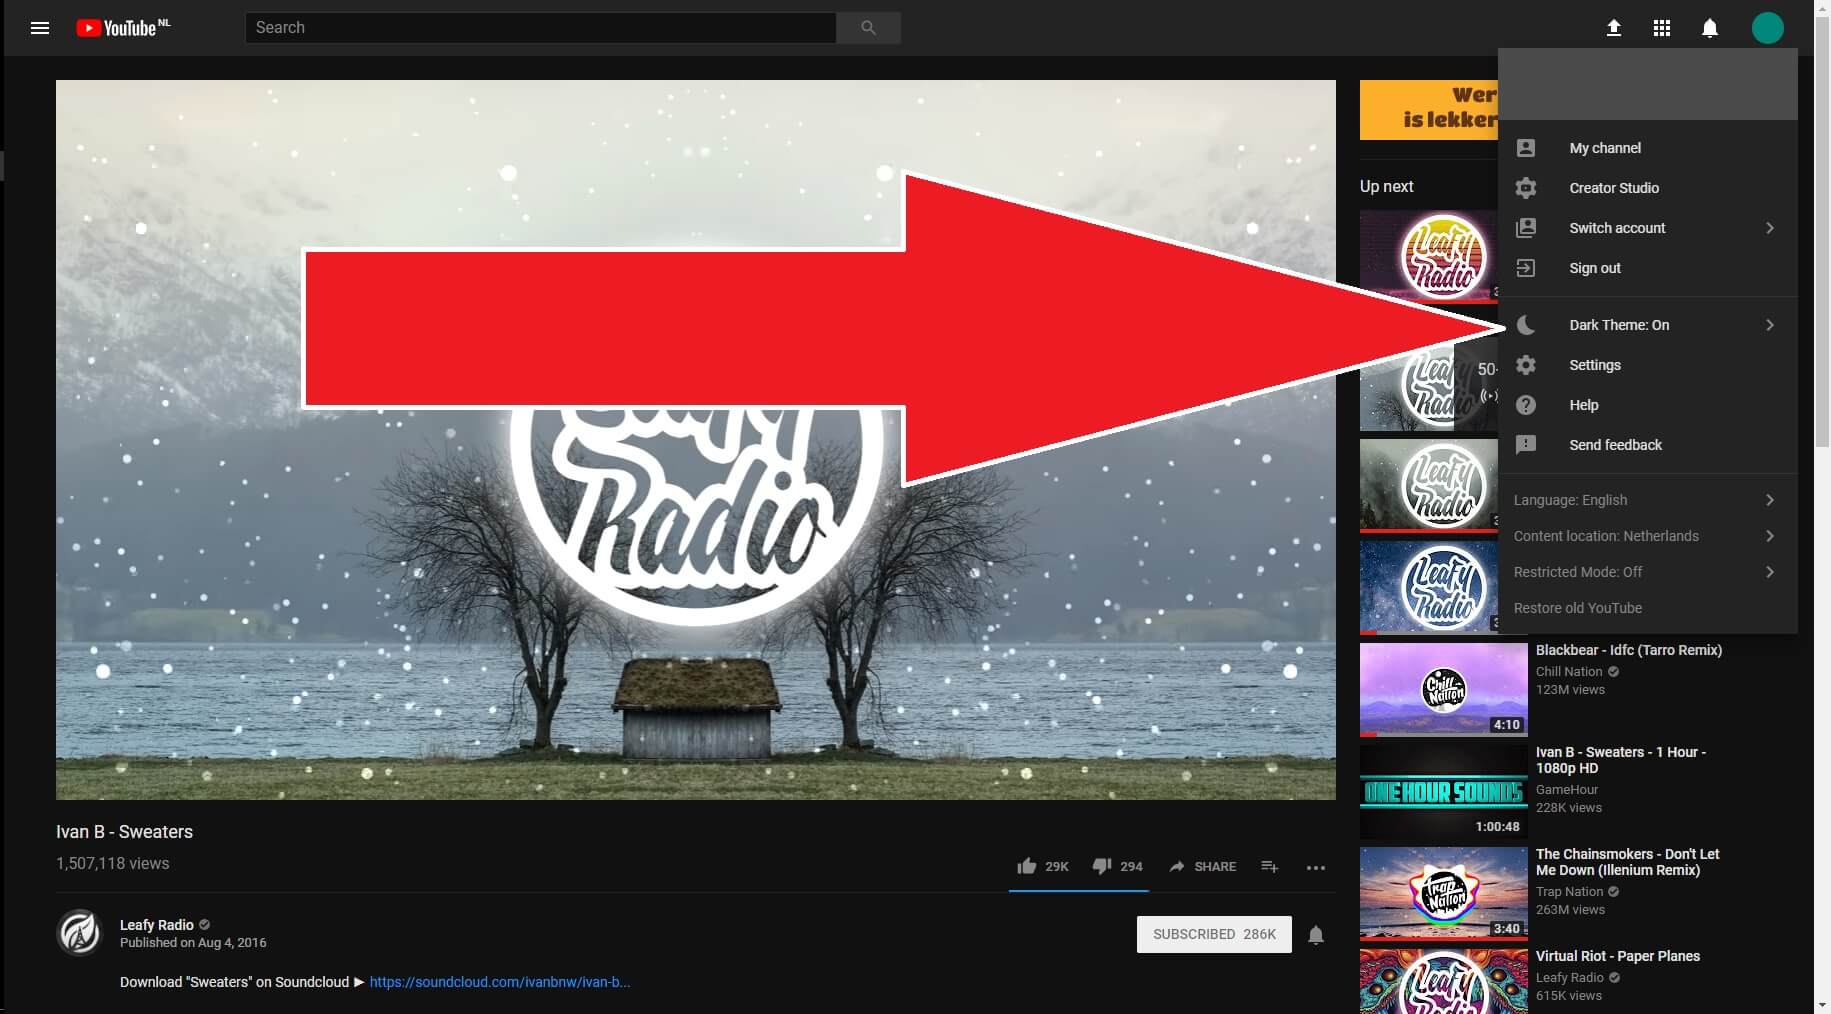Select Sign out menu item
Image resolution: width=1831 pixels, height=1014 pixels.
[x=1648, y=268]
